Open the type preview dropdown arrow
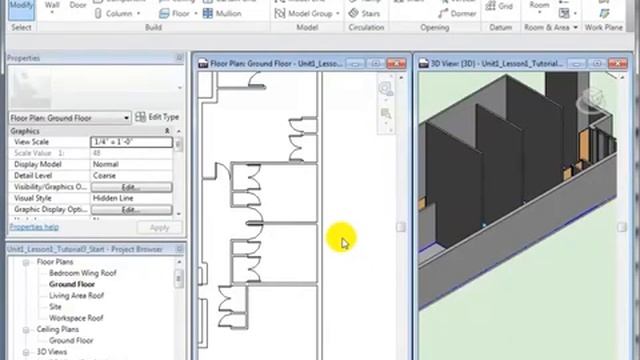Viewport: 640px width, 360px height. [180, 88]
